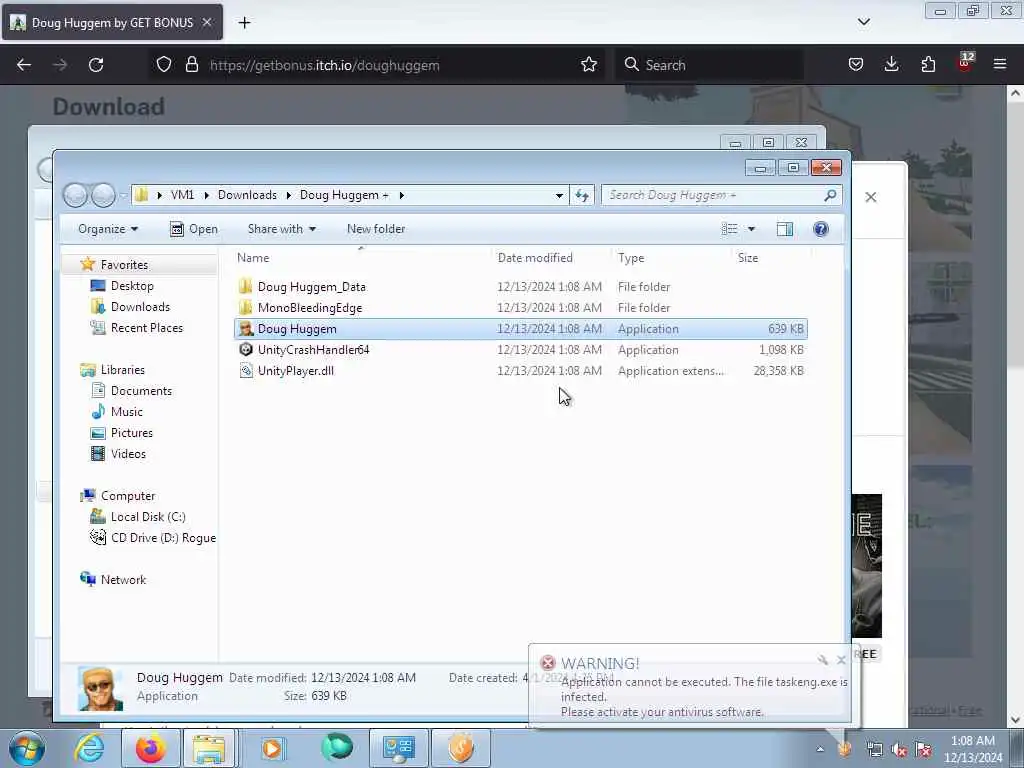The width and height of the screenshot is (1024, 768).
Task: Click the list all tabs chevron
Action: [863, 22]
